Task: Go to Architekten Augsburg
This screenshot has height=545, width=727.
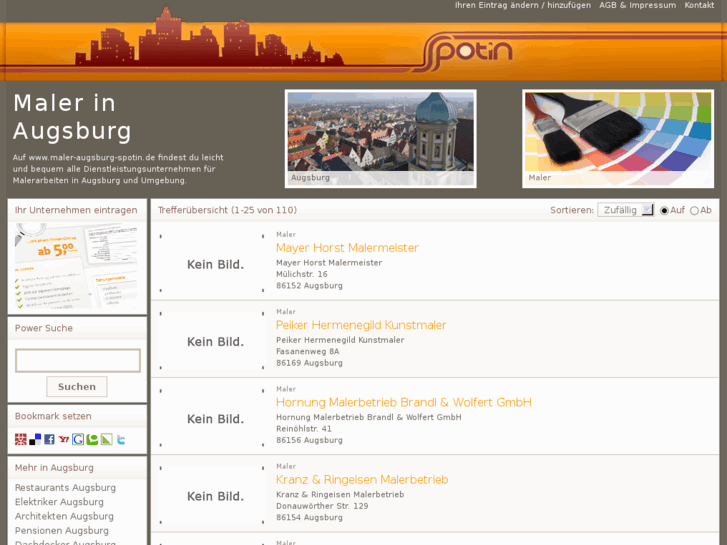Action: tap(64, 516)
